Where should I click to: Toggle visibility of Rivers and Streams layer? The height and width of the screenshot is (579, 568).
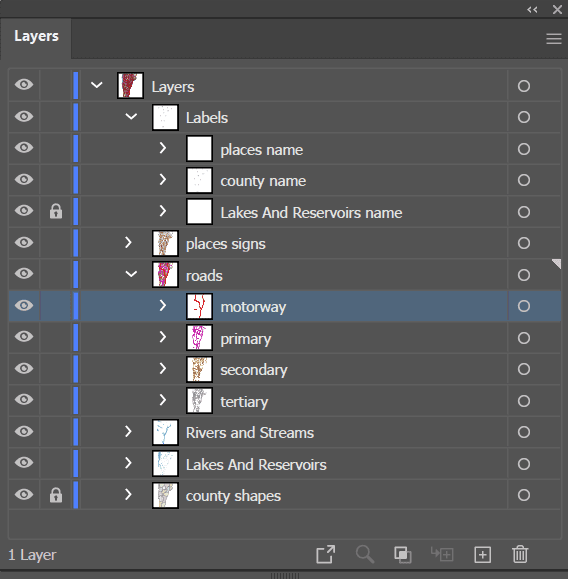(x=24, y=431)
